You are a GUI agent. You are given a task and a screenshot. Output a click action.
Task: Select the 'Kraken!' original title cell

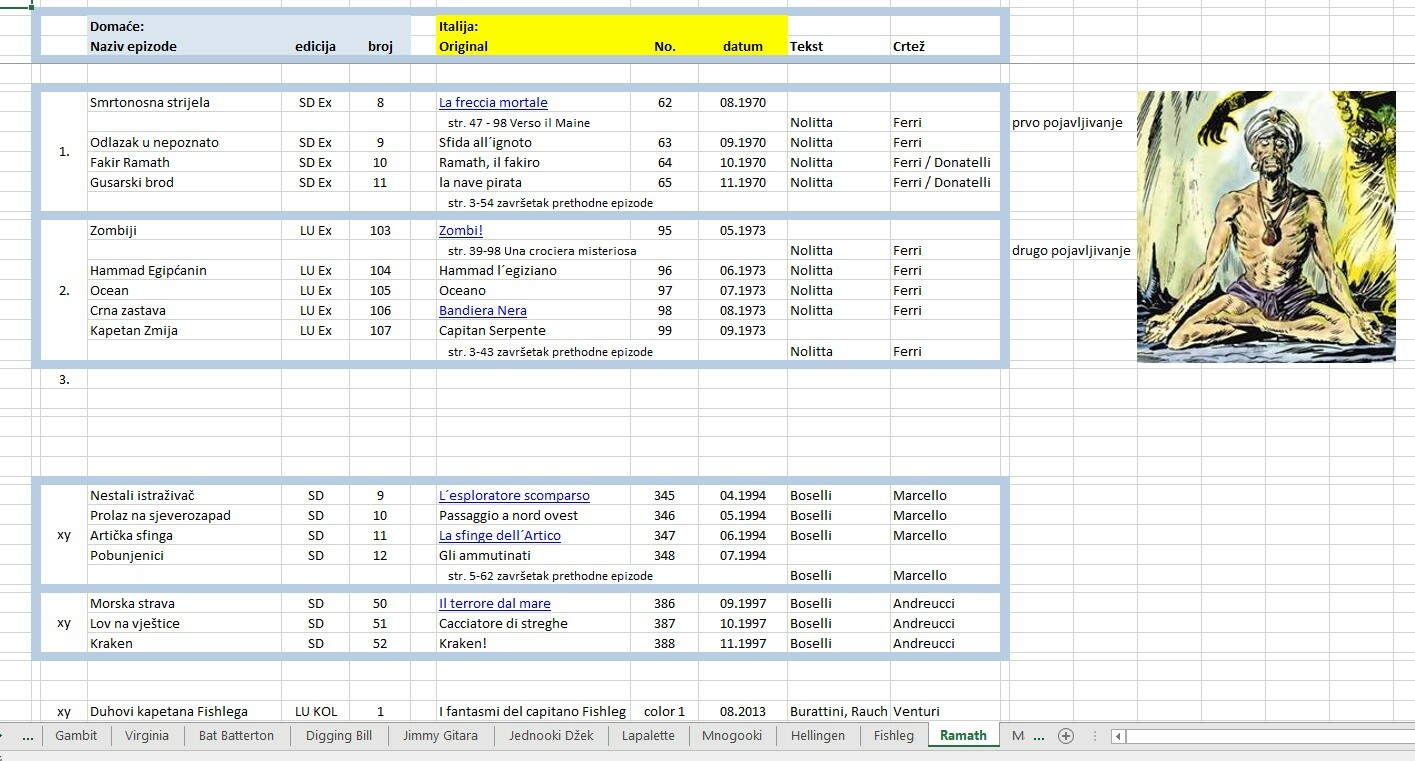(533, 644)
